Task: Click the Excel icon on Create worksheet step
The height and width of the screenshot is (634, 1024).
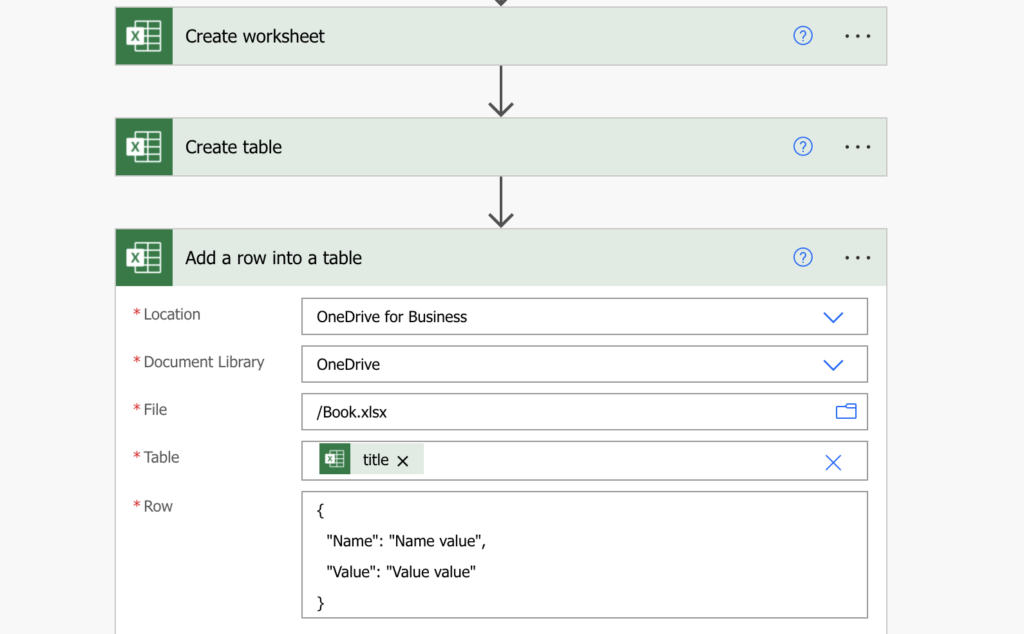Action: (x=144, y=37)
